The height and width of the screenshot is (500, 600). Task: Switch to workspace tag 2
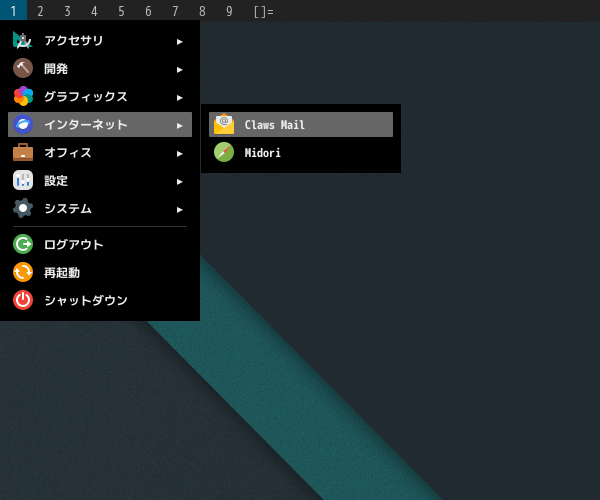click(40, 11)
